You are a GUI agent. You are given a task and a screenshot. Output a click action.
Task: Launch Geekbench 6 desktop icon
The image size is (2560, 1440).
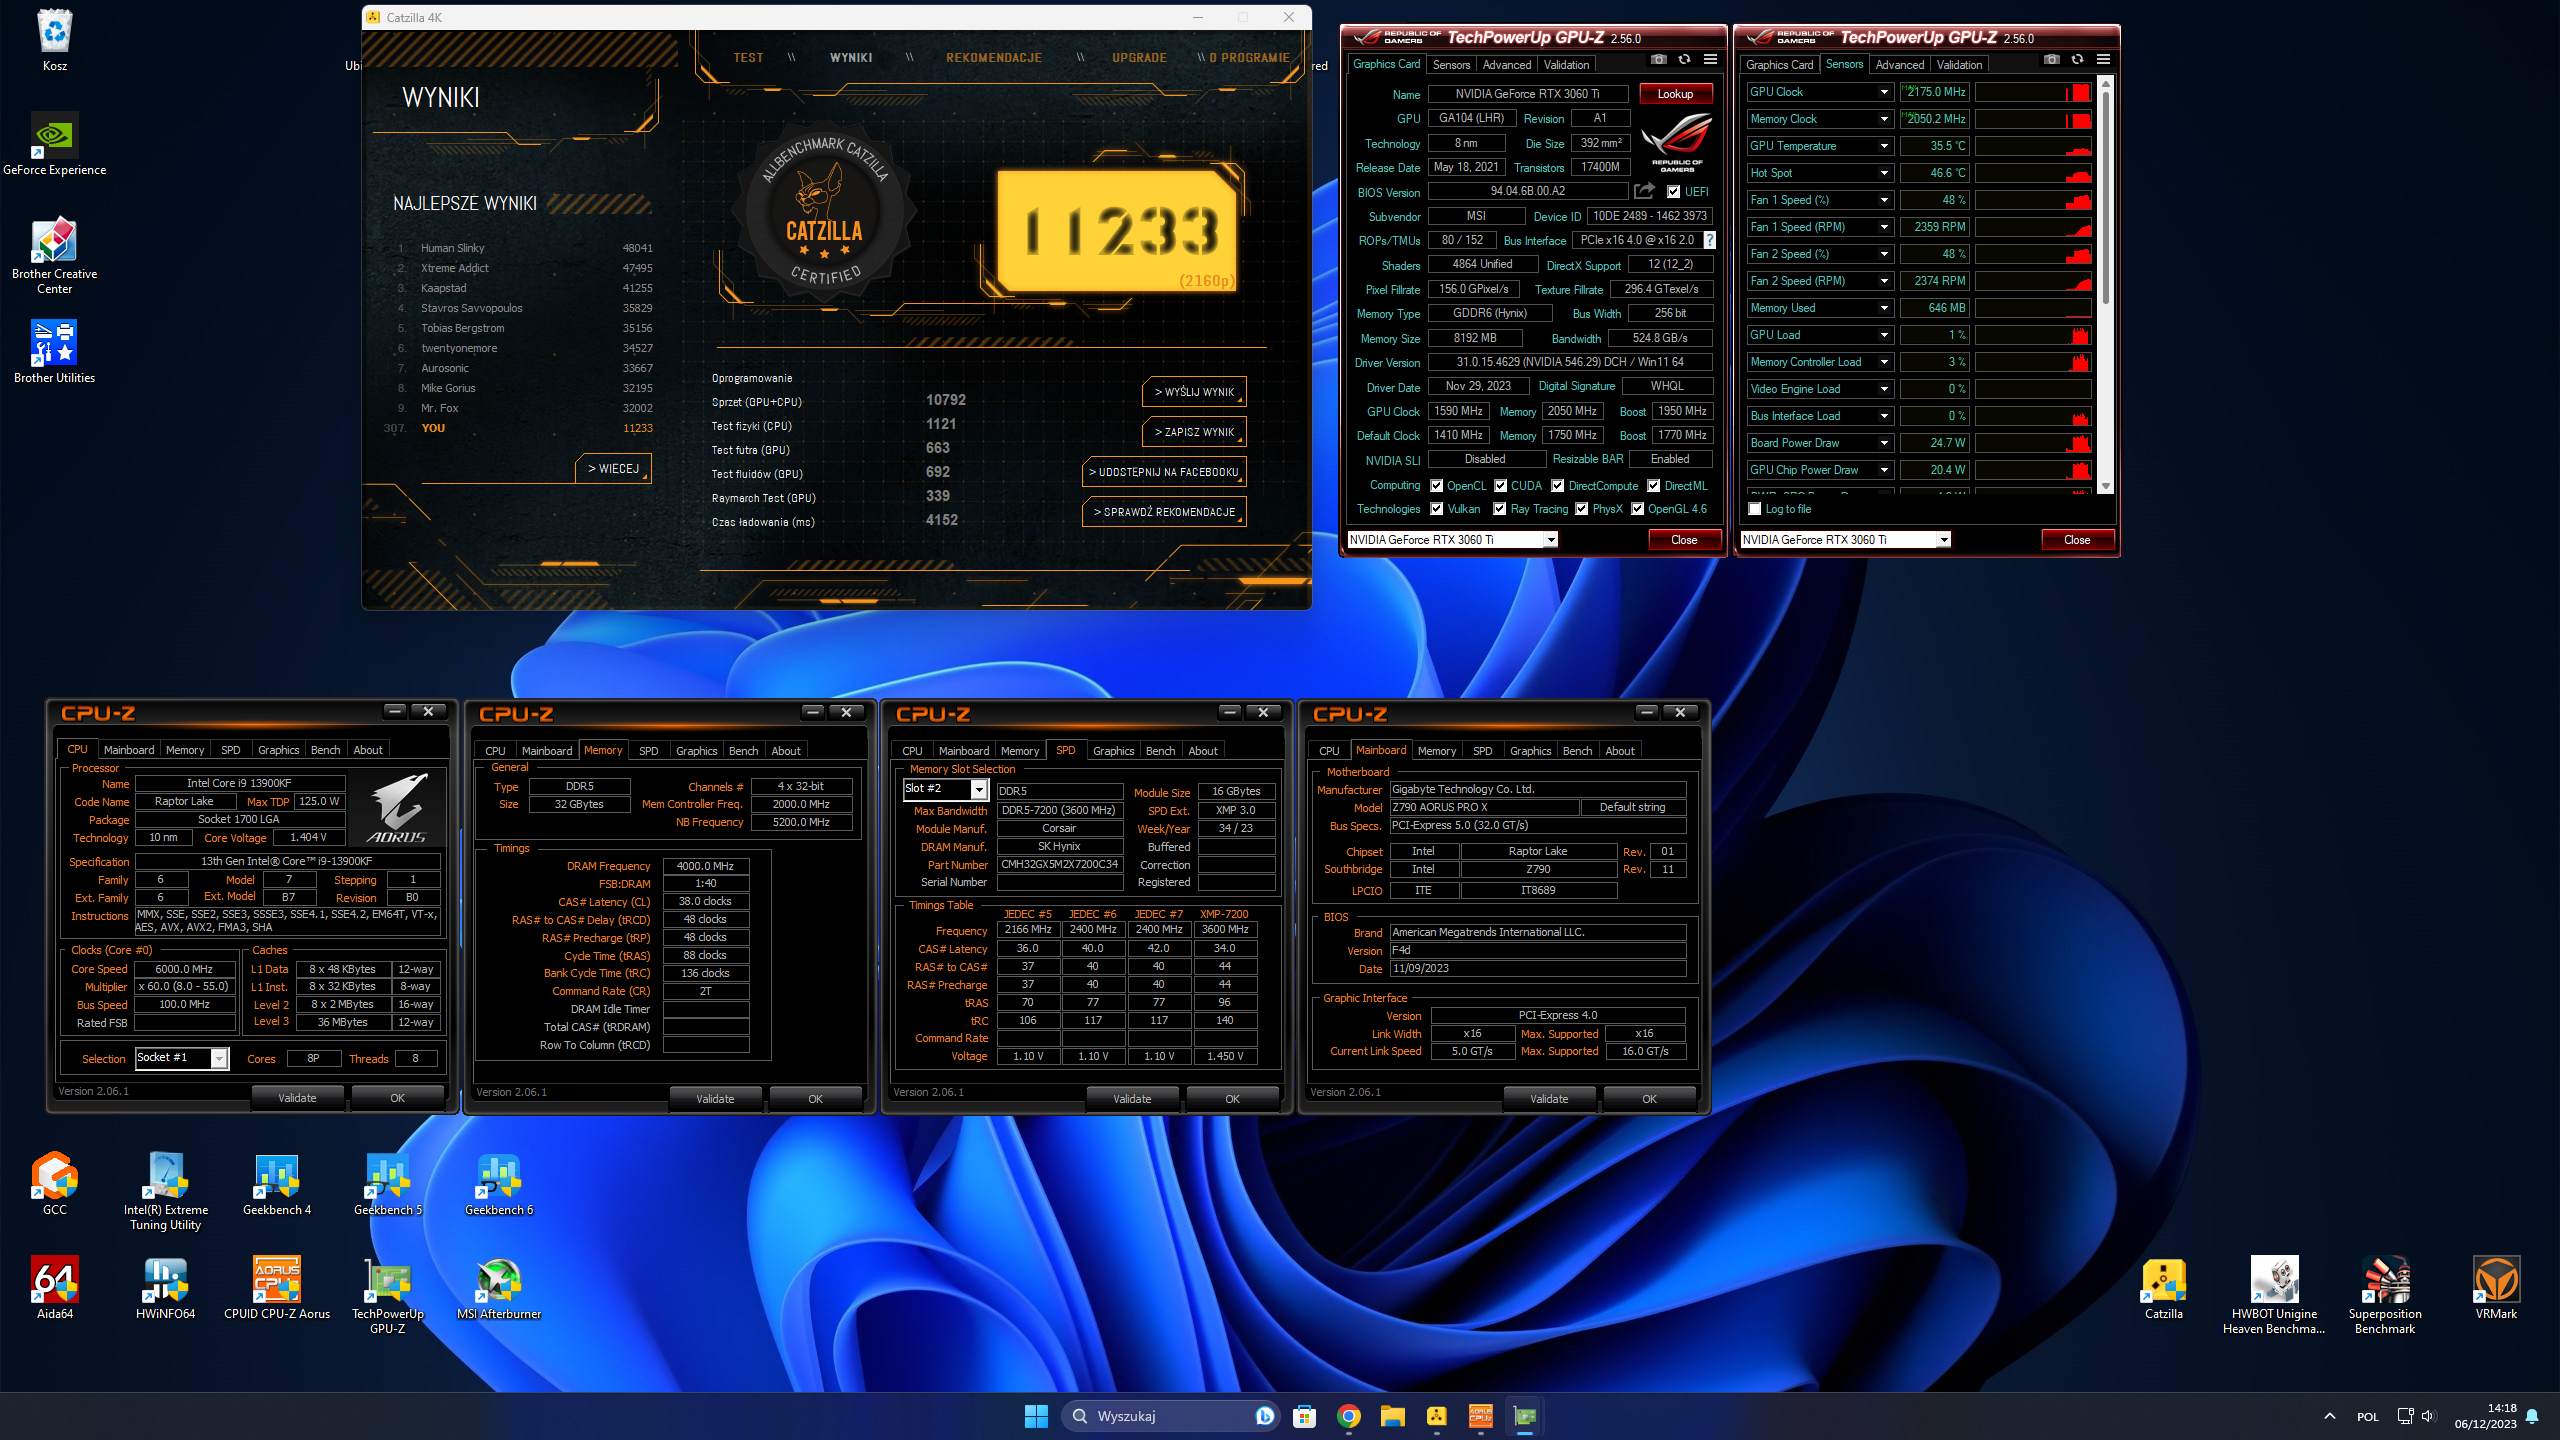tap(499, 1184)
